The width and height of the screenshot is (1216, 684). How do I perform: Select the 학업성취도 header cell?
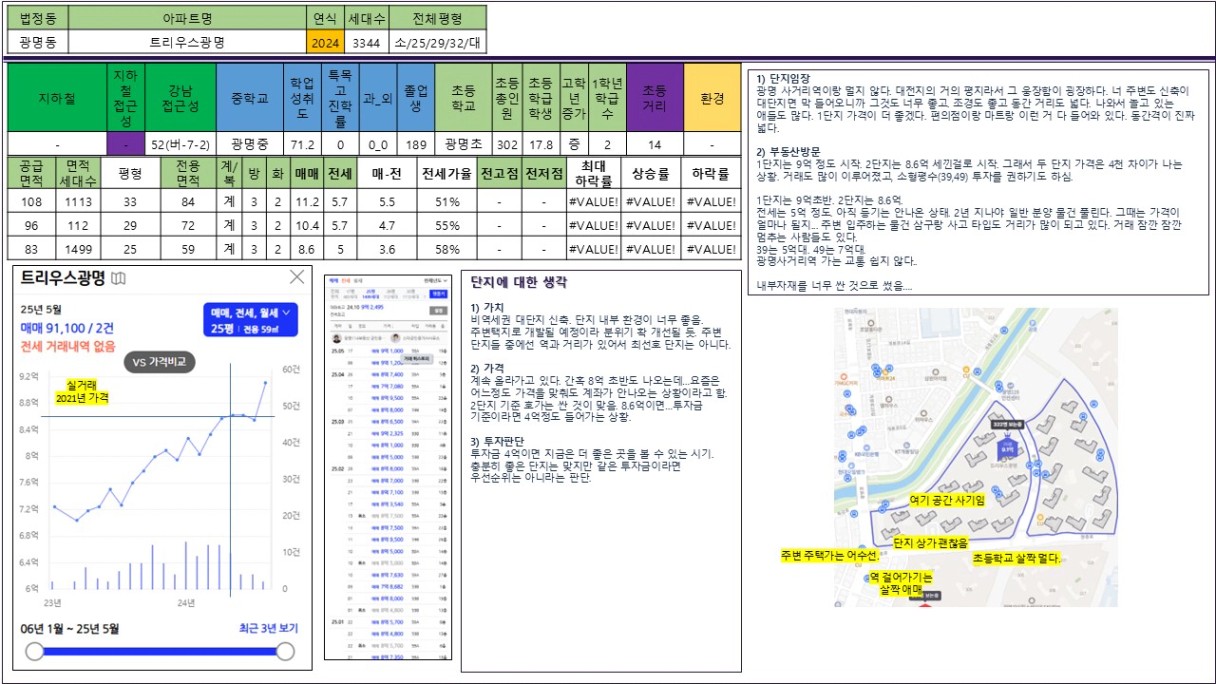(x=303, y=99)
